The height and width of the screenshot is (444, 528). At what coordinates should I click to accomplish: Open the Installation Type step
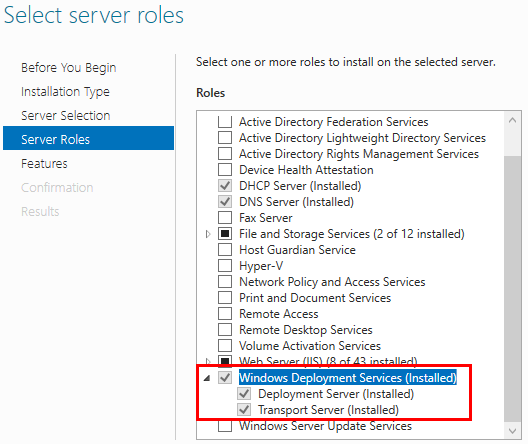pos(65,92)
